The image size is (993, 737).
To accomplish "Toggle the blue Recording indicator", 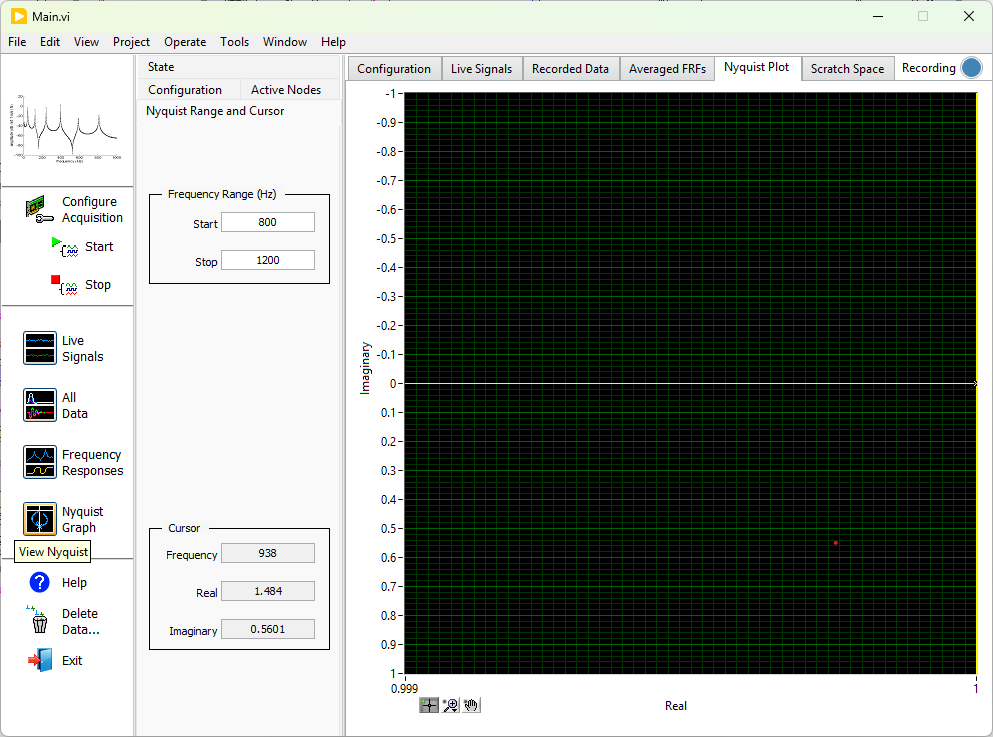I will pos(971,68).
